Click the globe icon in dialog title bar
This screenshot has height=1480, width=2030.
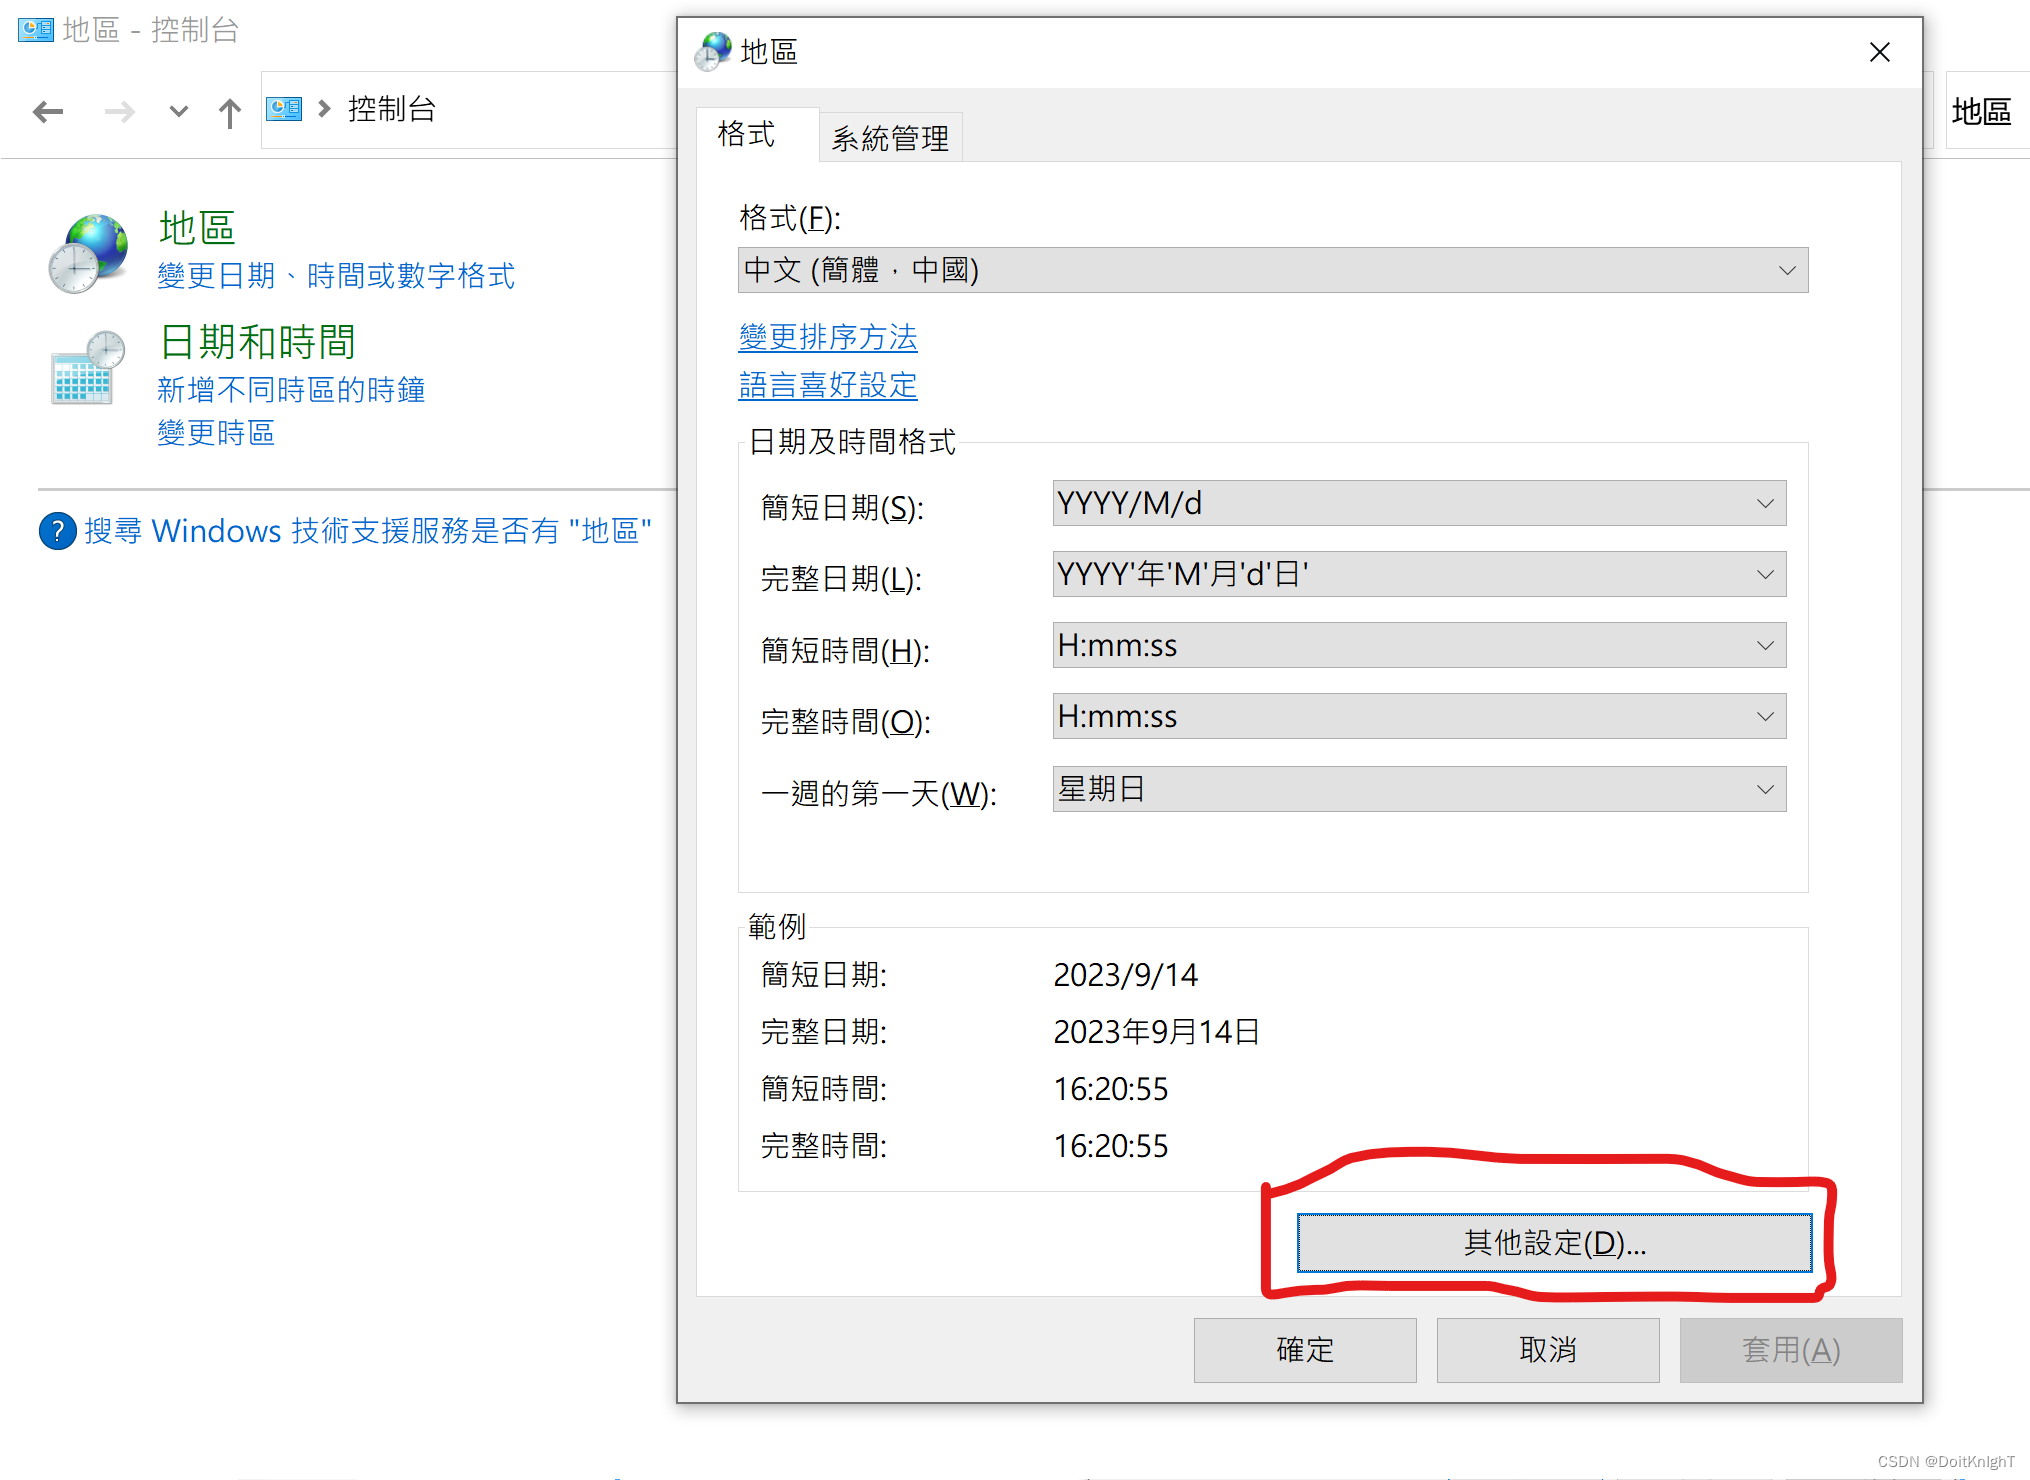pyautogui.click(x=713, y=52)
